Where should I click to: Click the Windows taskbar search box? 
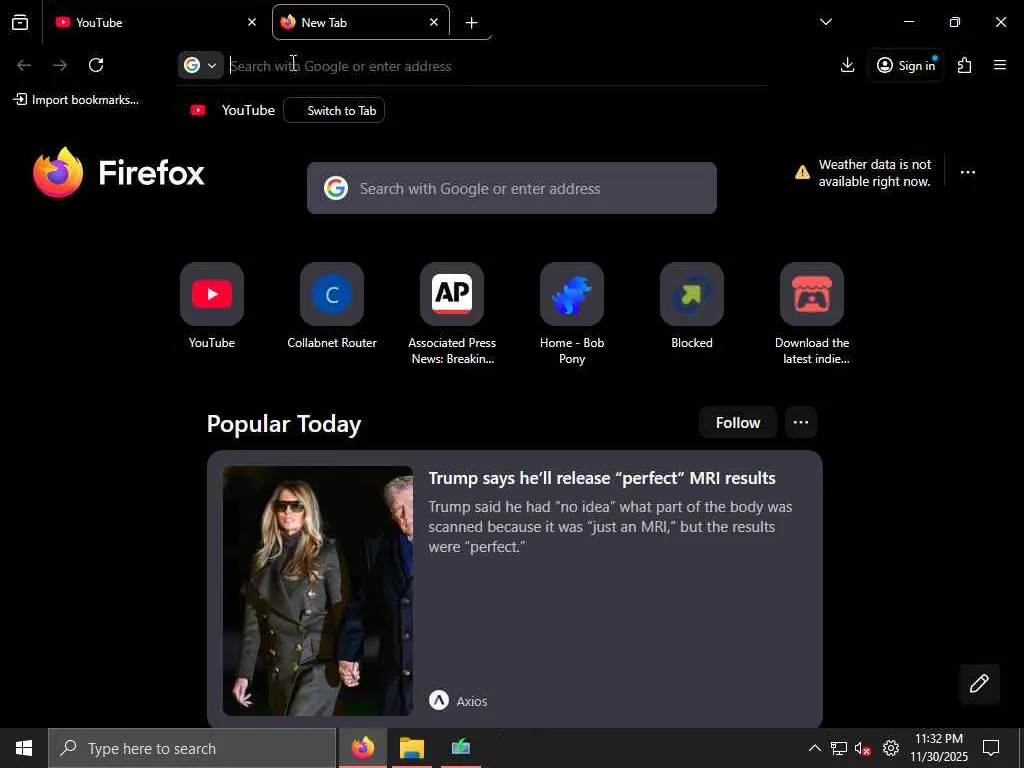[x=192, y=748]
